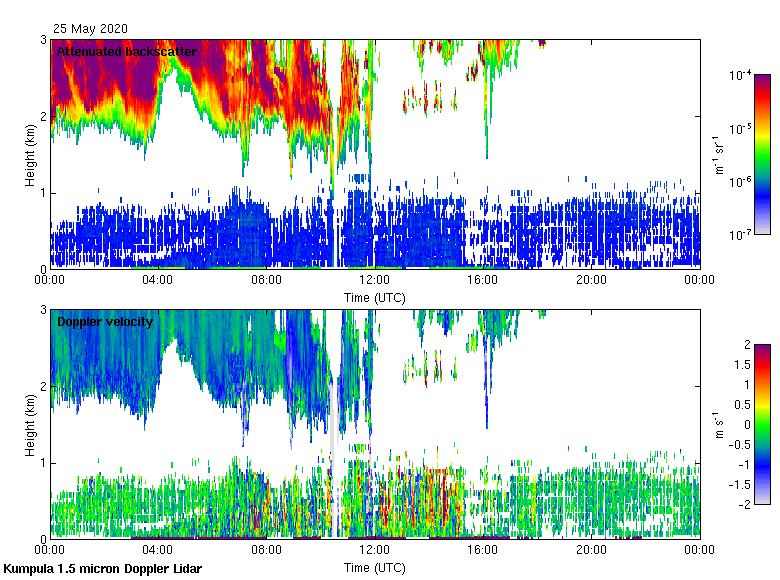
Task: Click the 10^-4 label on backscatter colorbar
Action: coord(740,75)
